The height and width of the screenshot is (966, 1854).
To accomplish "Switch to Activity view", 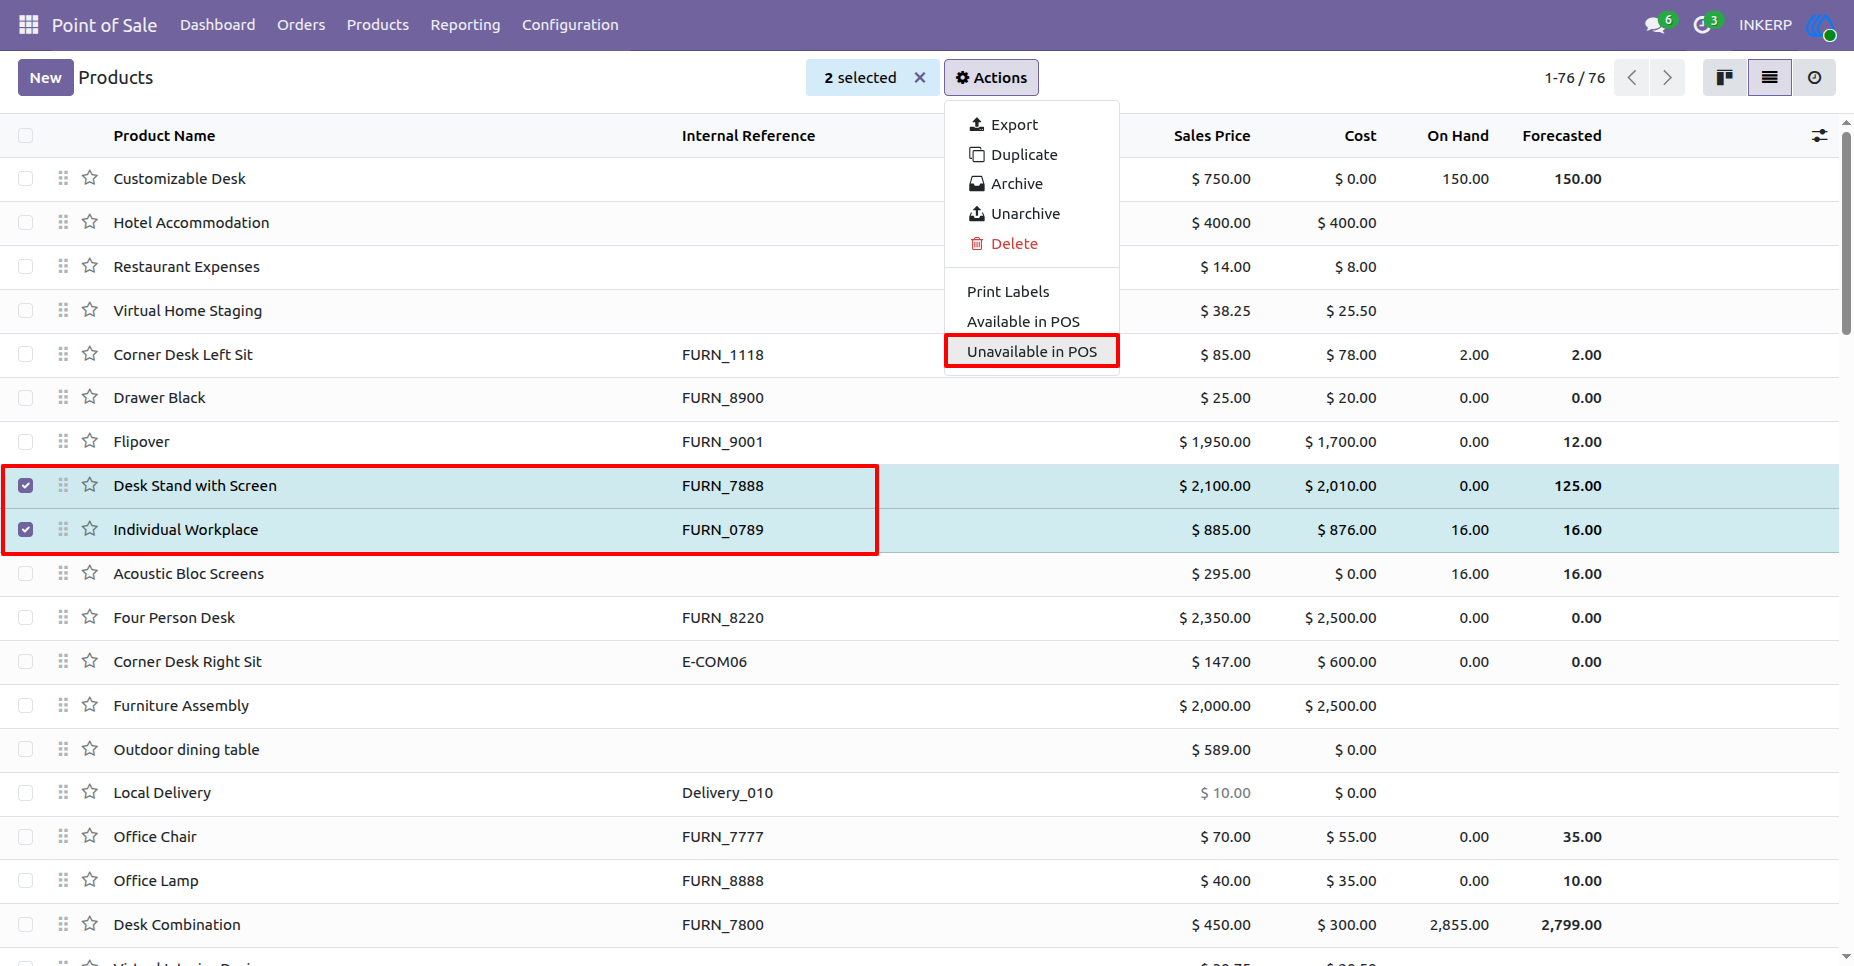I will click(1814, 77).
